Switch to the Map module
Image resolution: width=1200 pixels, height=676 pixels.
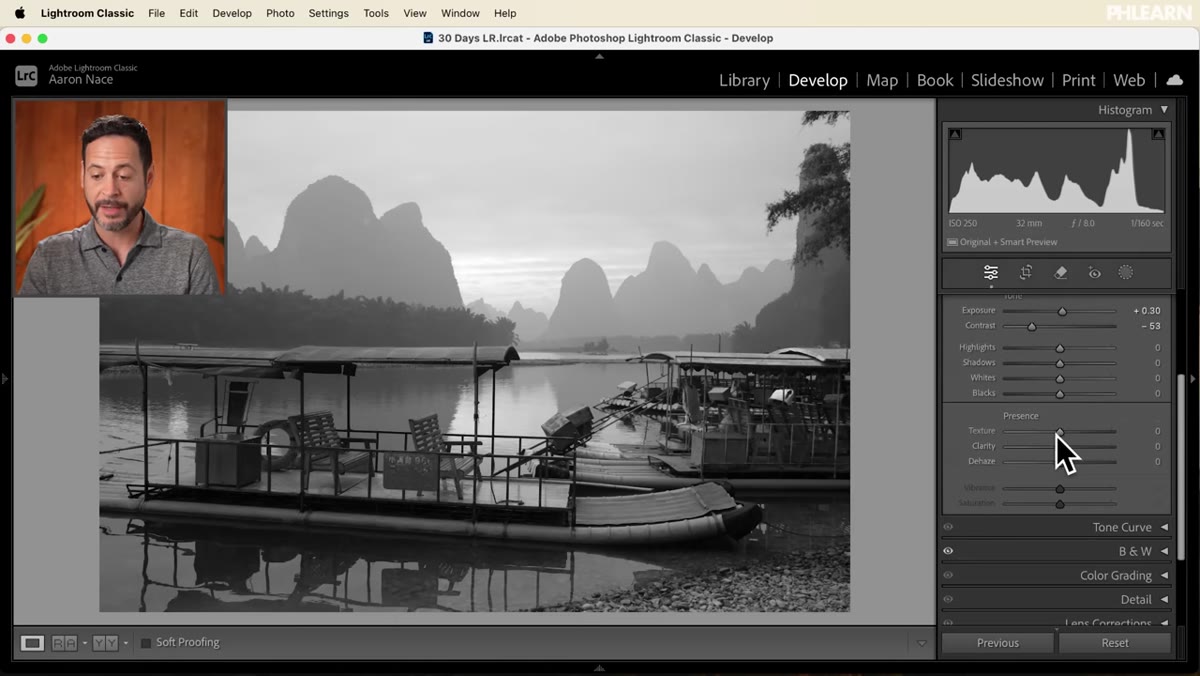pyautogui.click(x=882, y=80)
